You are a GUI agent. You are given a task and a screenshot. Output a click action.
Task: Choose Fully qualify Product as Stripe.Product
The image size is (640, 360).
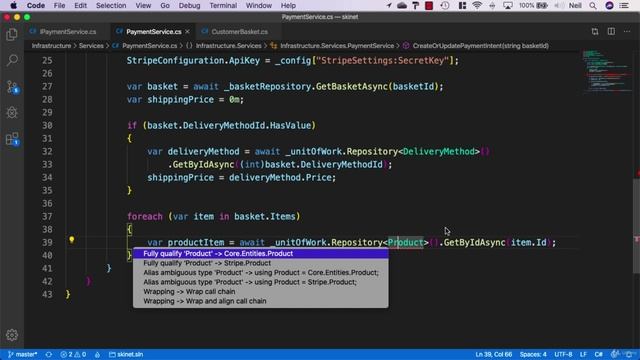click(x=261, y=263)
